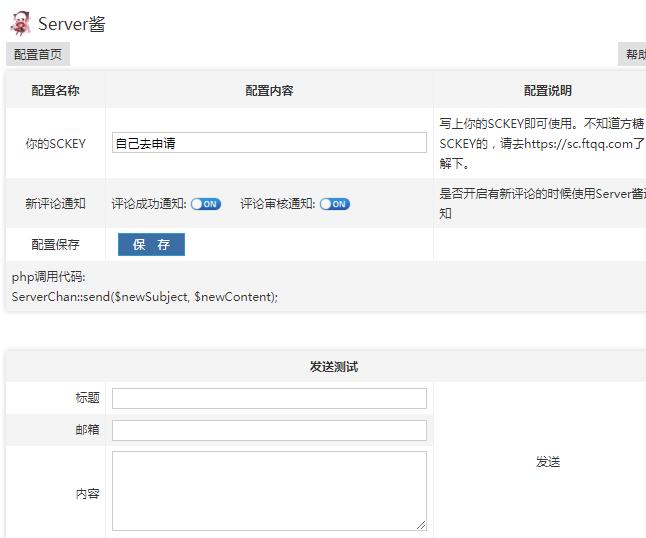Click the 配置名称 column header
The image size is (646, 538).
coord(55,90)
